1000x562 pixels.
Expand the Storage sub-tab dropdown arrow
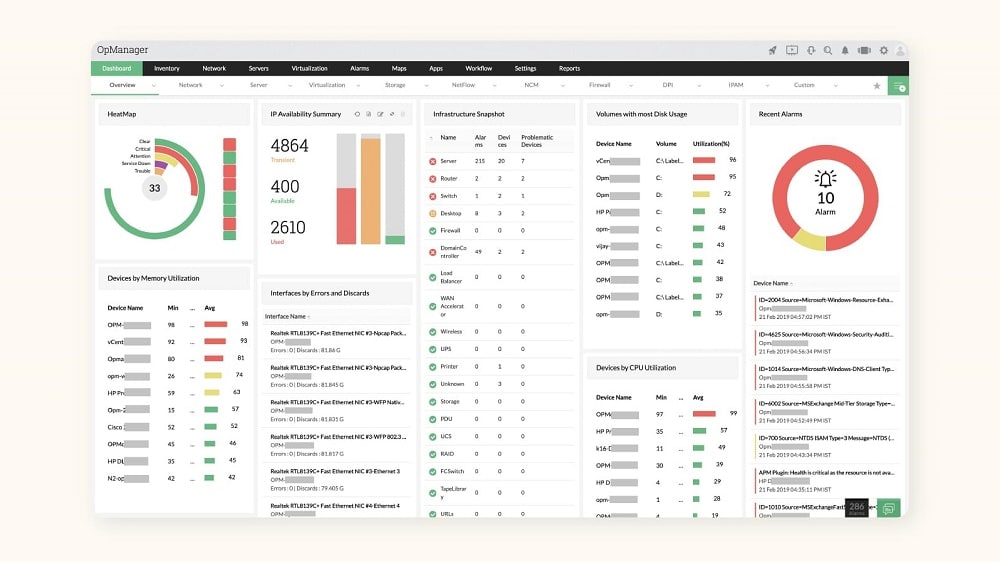tap(426, 85)
